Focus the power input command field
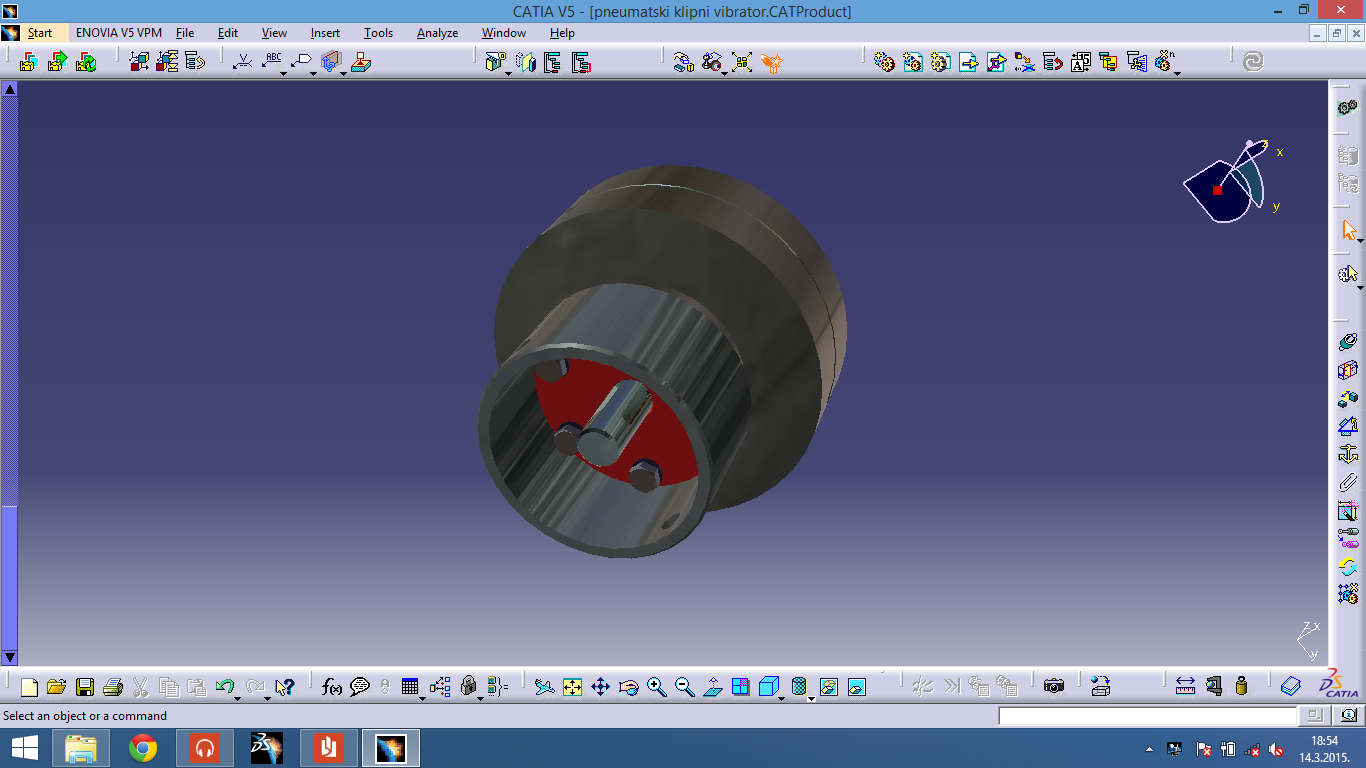The height and width of the screenshot is (768, 1366). [1148, 716]
